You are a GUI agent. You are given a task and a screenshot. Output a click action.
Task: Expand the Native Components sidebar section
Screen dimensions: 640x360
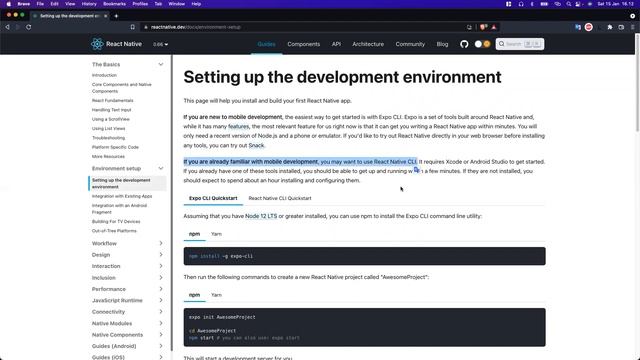tap(161, 335)
